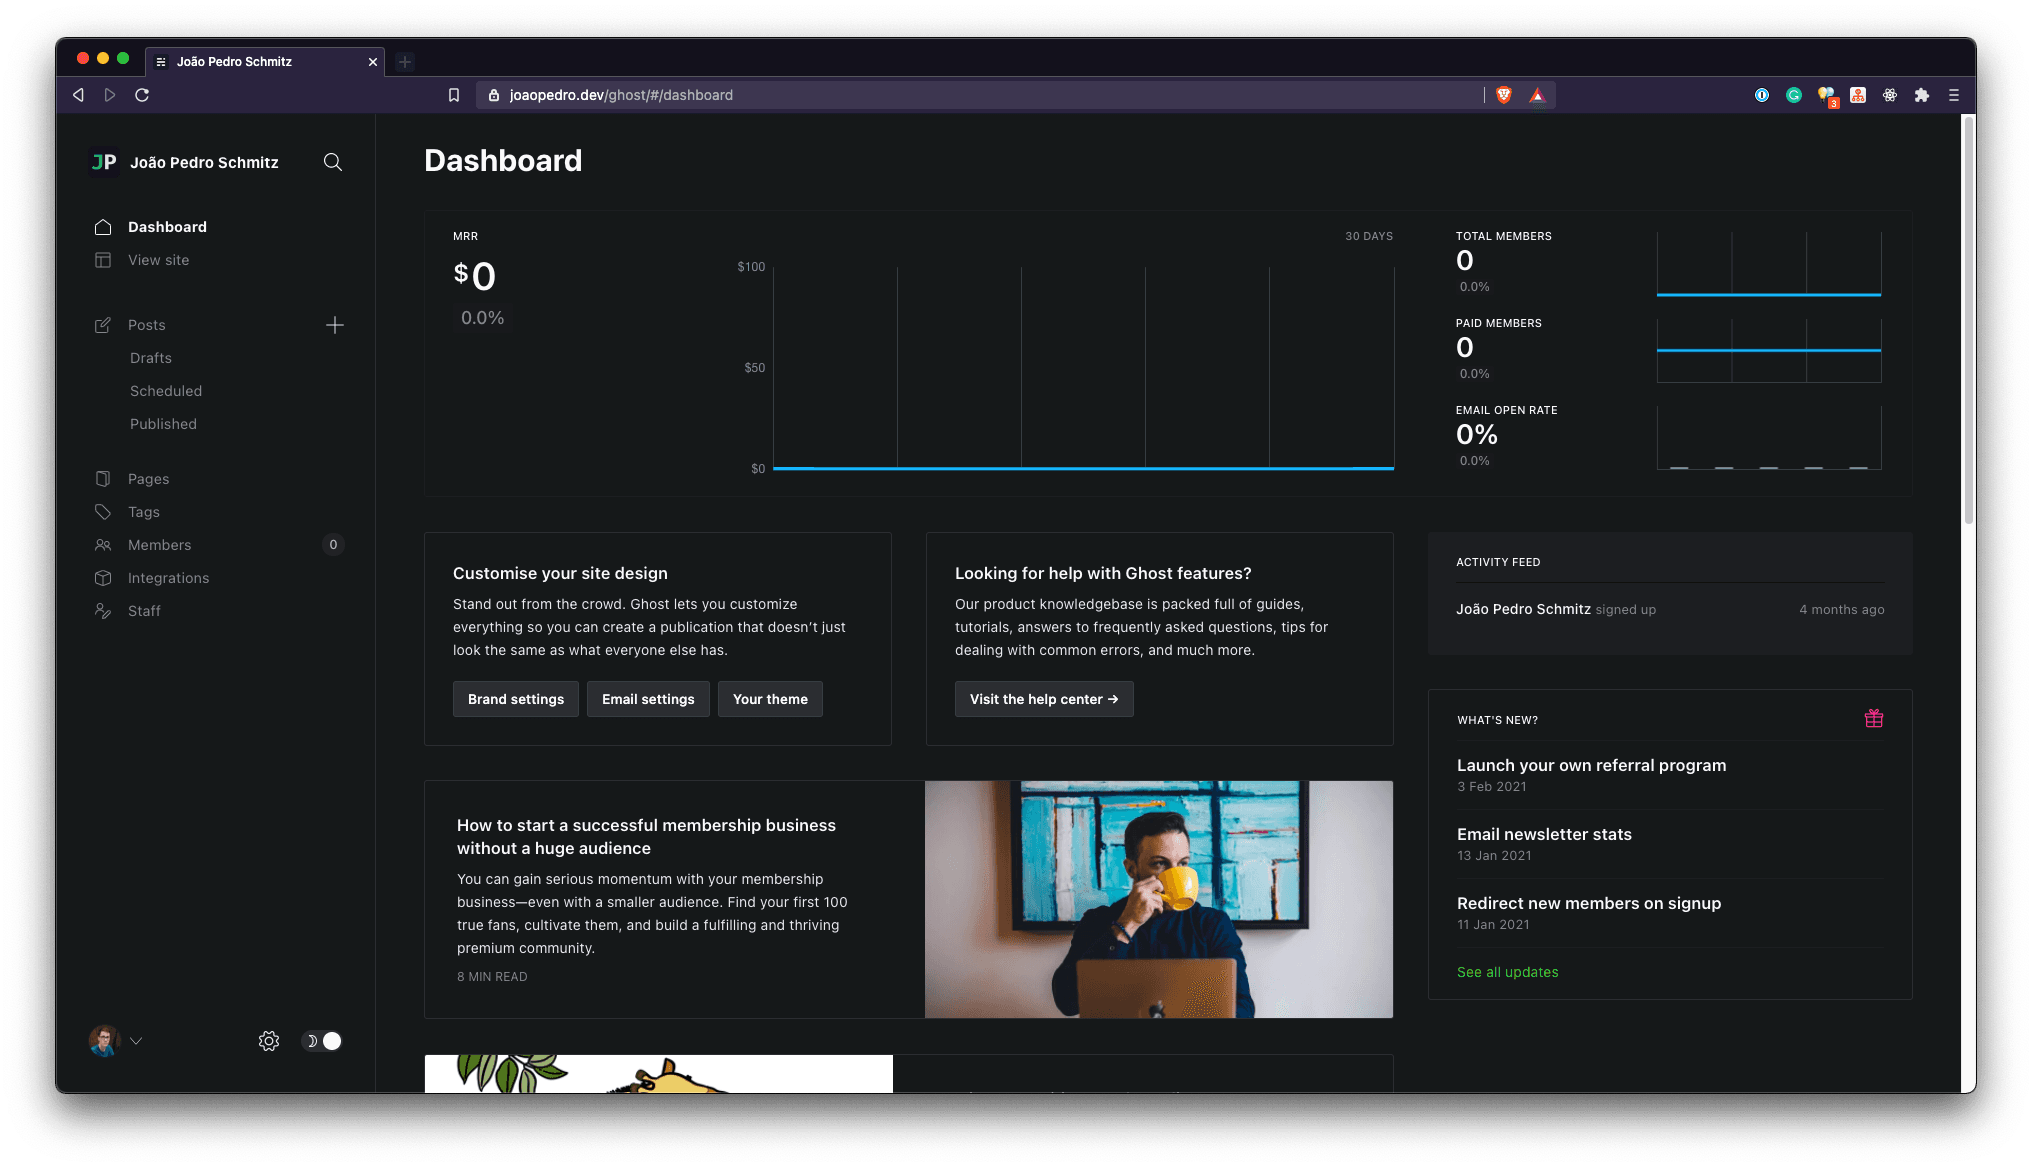The height and width of the screenshot is (1167, 2032).
Task: Reload the page with the refresh icon
Action: [x=142, y=95]
